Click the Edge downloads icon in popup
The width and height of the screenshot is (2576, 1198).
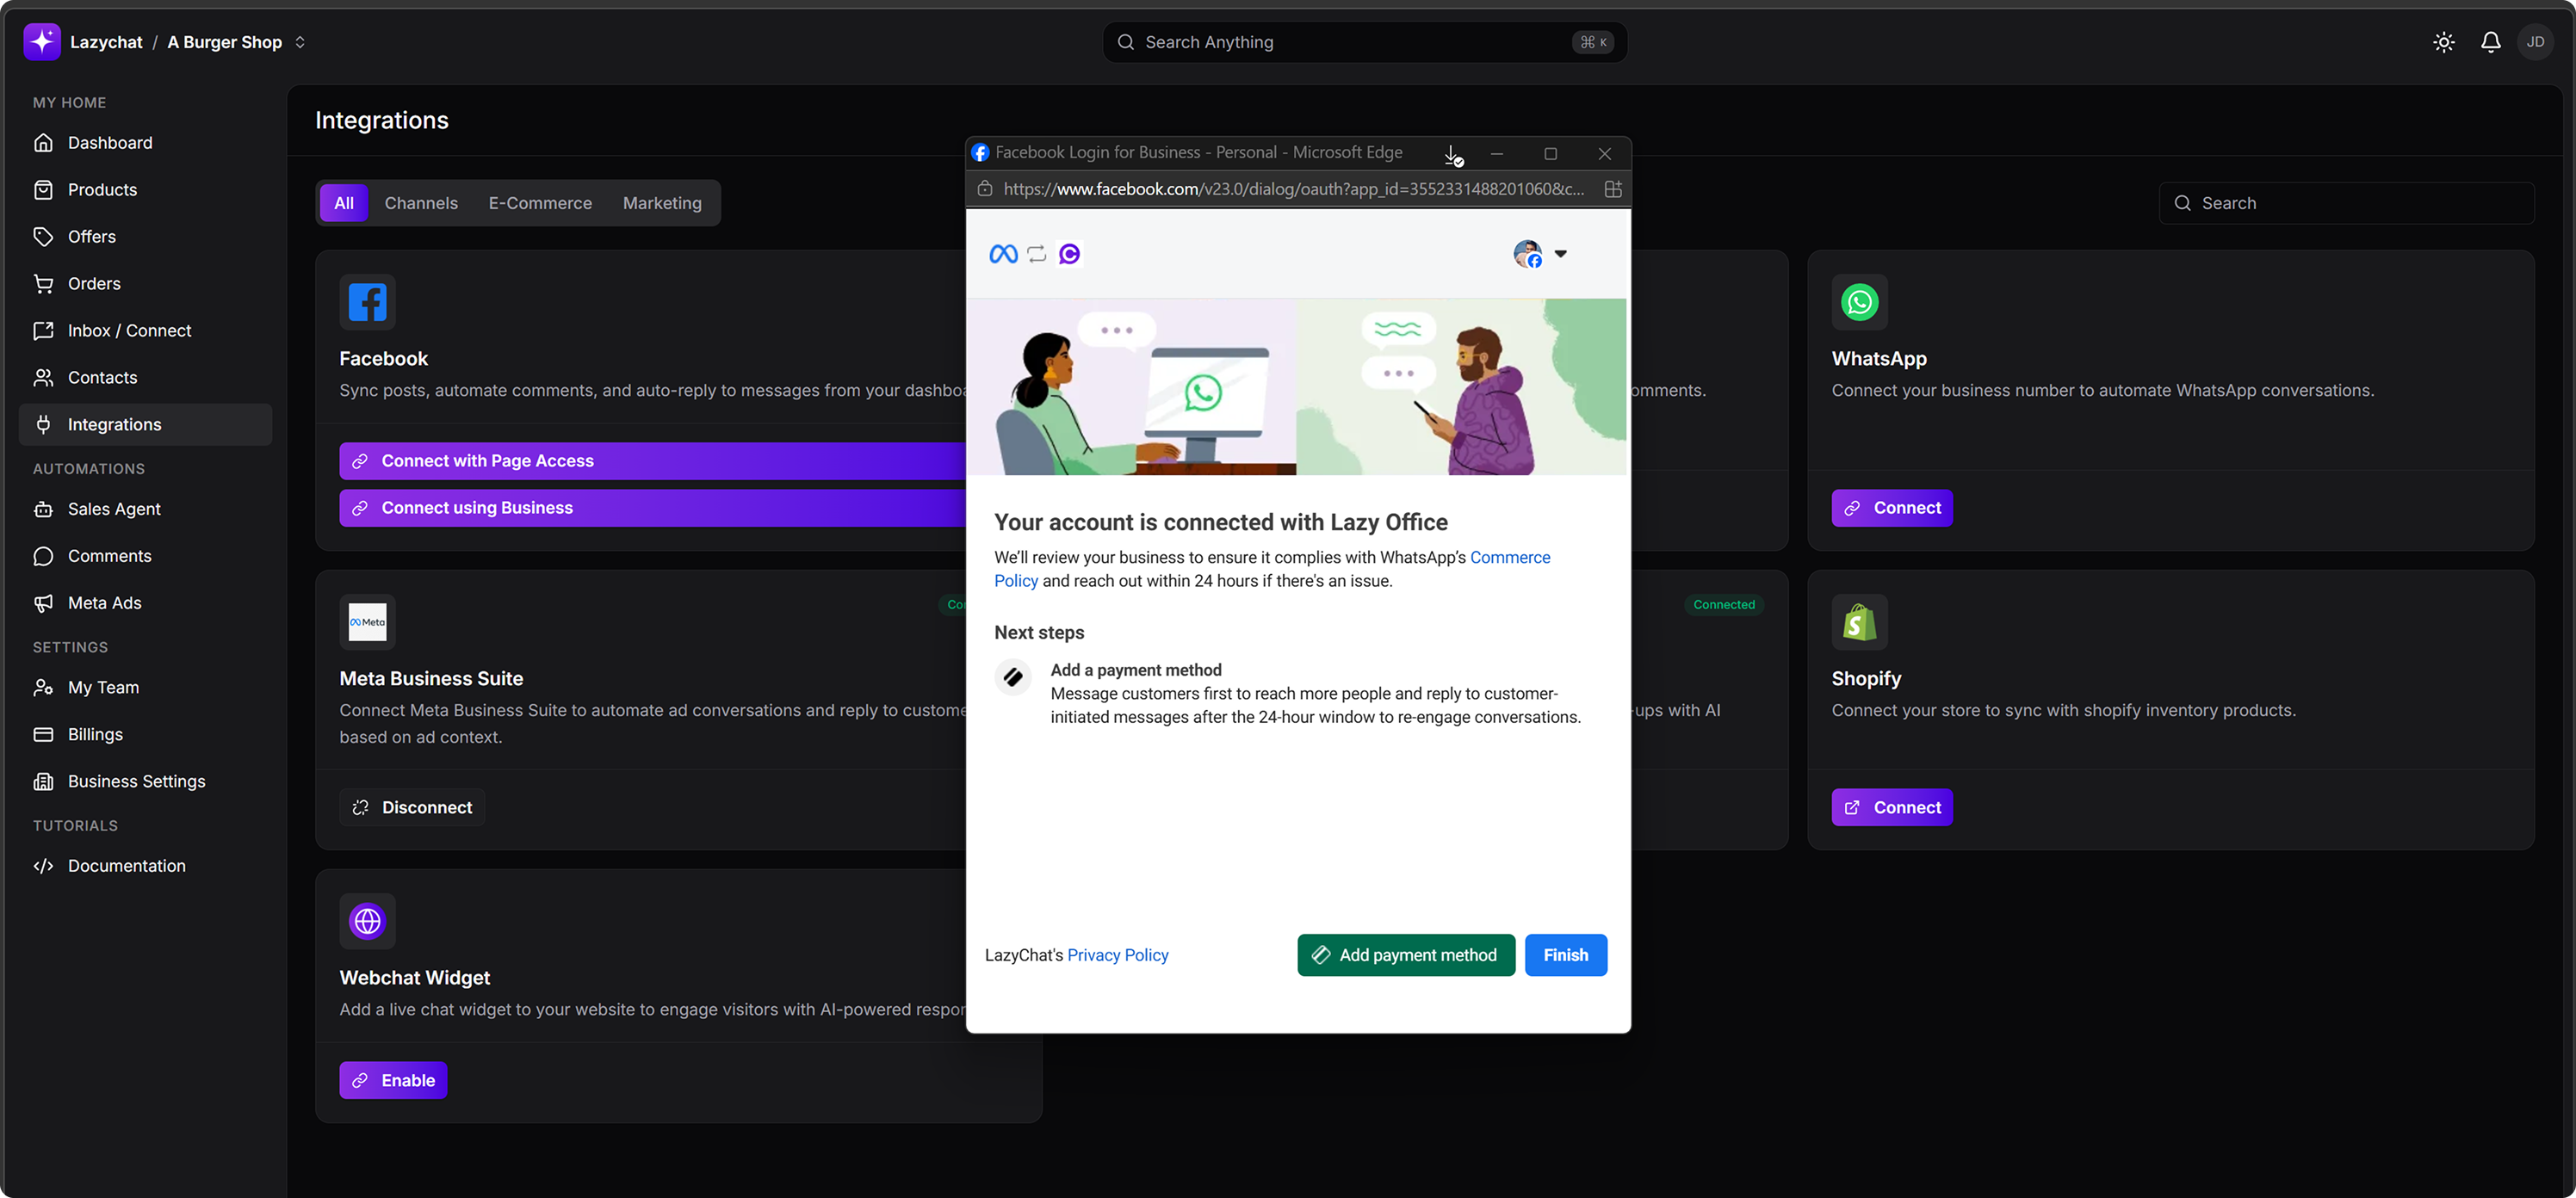point(1452,154)
